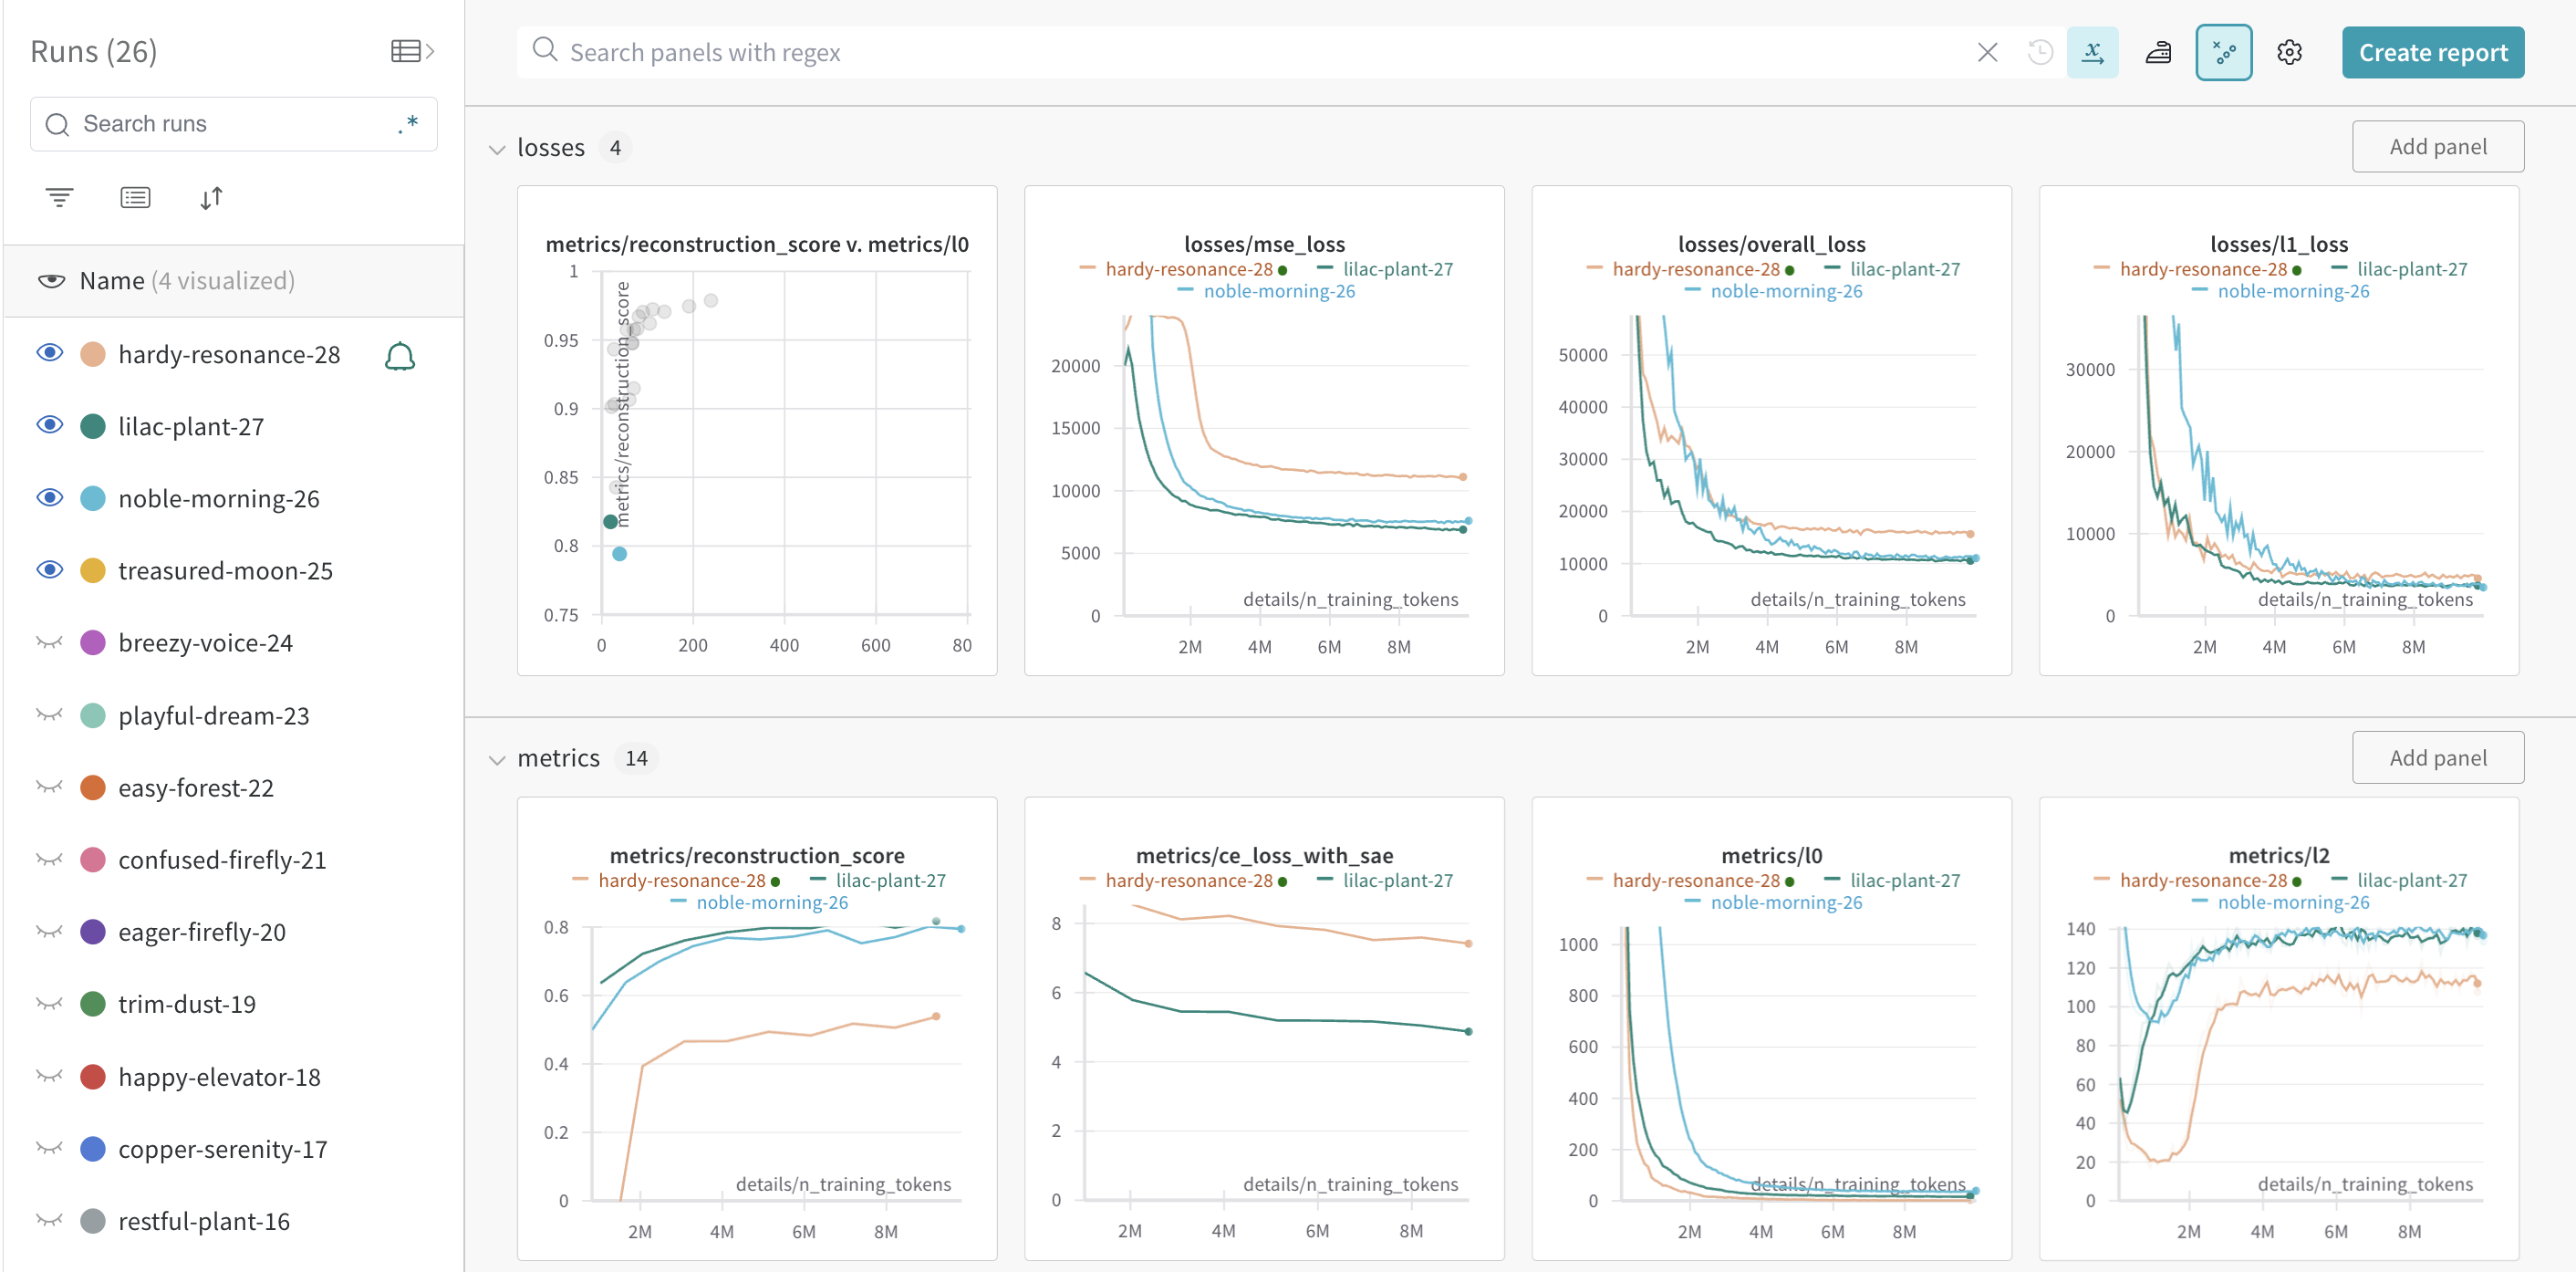This screenshot has height=1272, width=2576.
Task: Click the group runs icon
Action: tap(135, 197)
